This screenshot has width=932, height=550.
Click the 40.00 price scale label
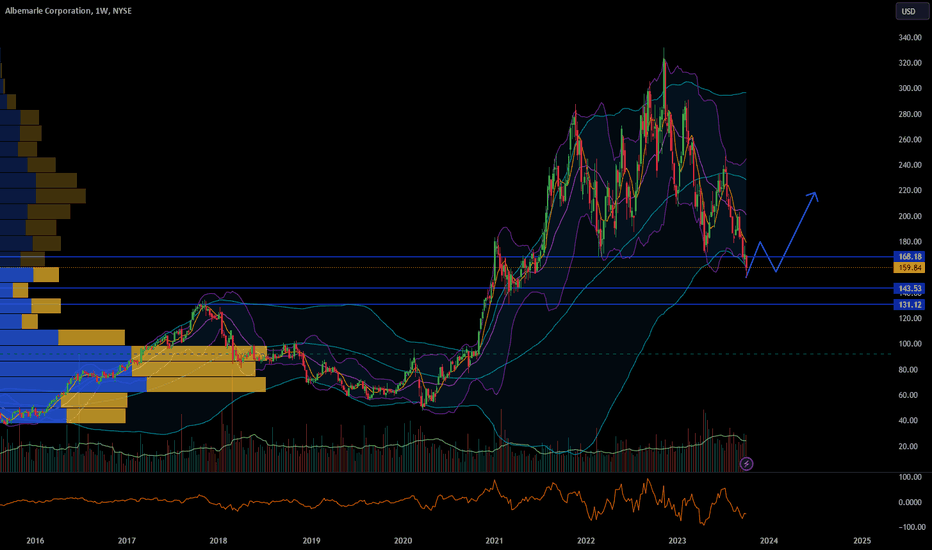coord(910,420)
